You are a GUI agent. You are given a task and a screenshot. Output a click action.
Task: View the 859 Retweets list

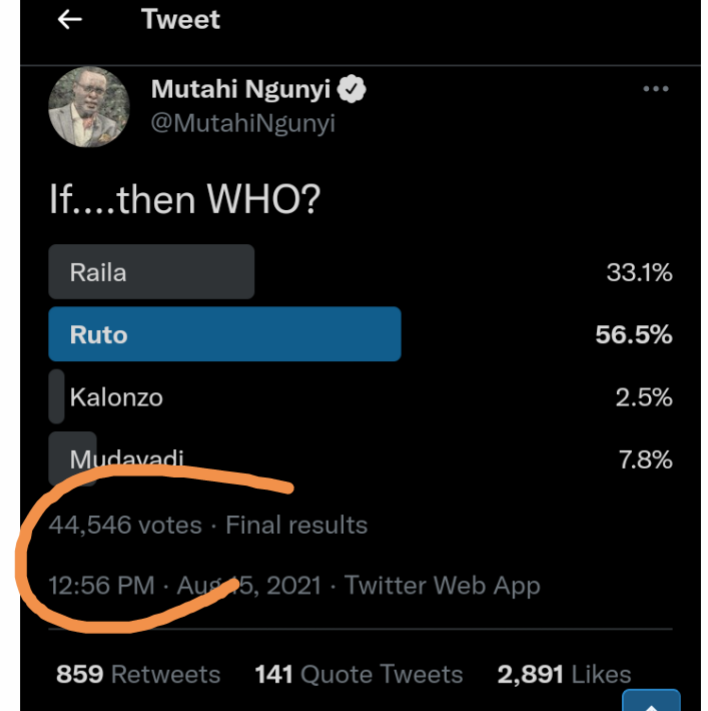(x=138, y=674)
